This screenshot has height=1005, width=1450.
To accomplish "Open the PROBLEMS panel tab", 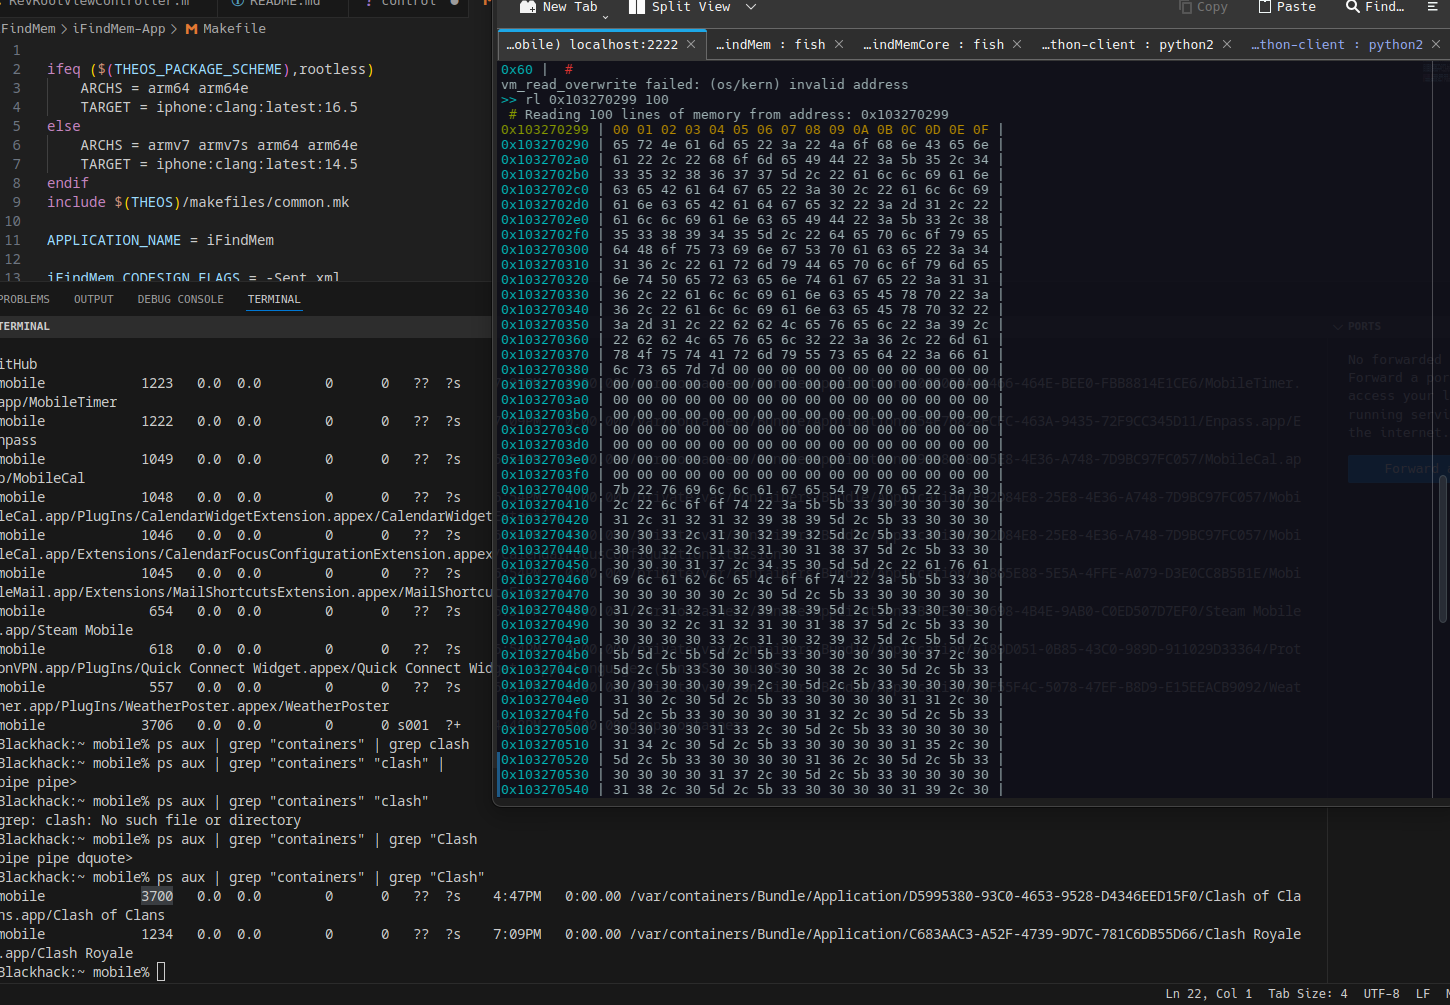I will pyautogui.click(x=24, y=299).
